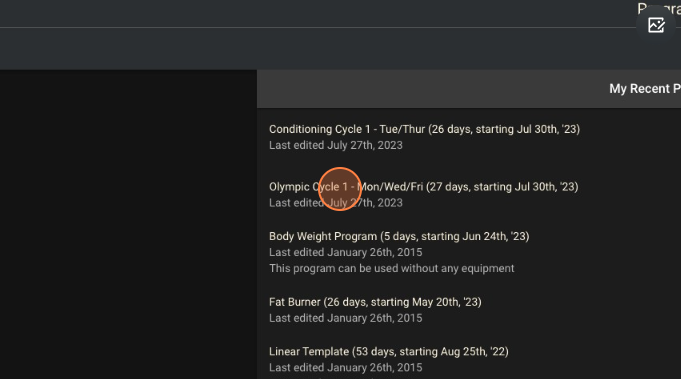The image size is (681, 379).
Task: Click Fat Burner's 'Last edited January 26th, 2015' line
Action: tap(345, 318)
